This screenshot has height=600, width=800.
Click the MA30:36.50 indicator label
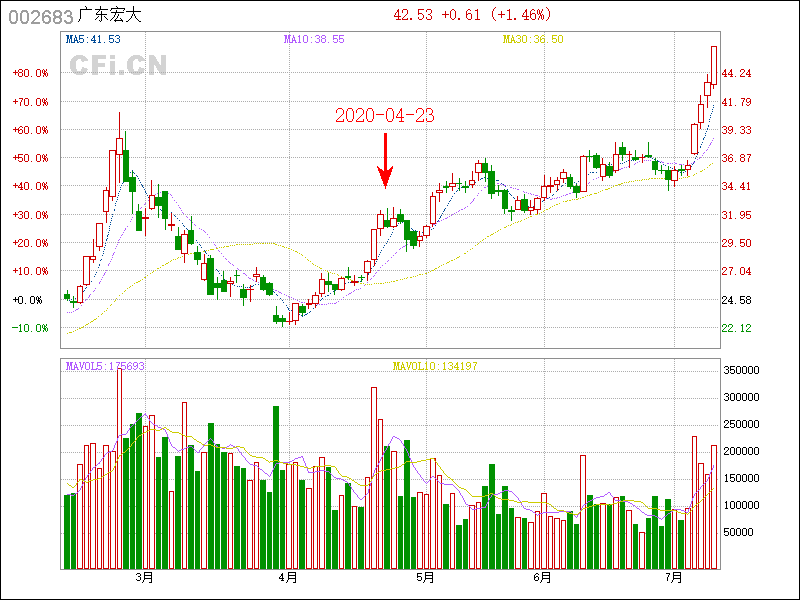533,39
